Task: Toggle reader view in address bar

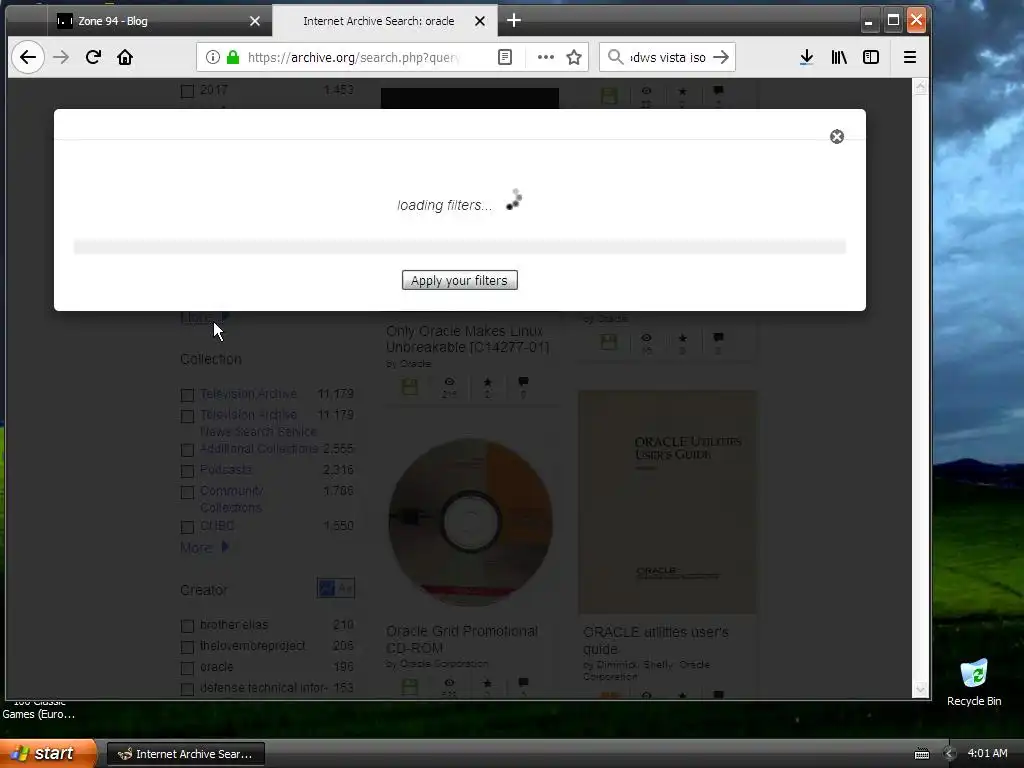Action: pyautogui.click(x=505, y=57)
